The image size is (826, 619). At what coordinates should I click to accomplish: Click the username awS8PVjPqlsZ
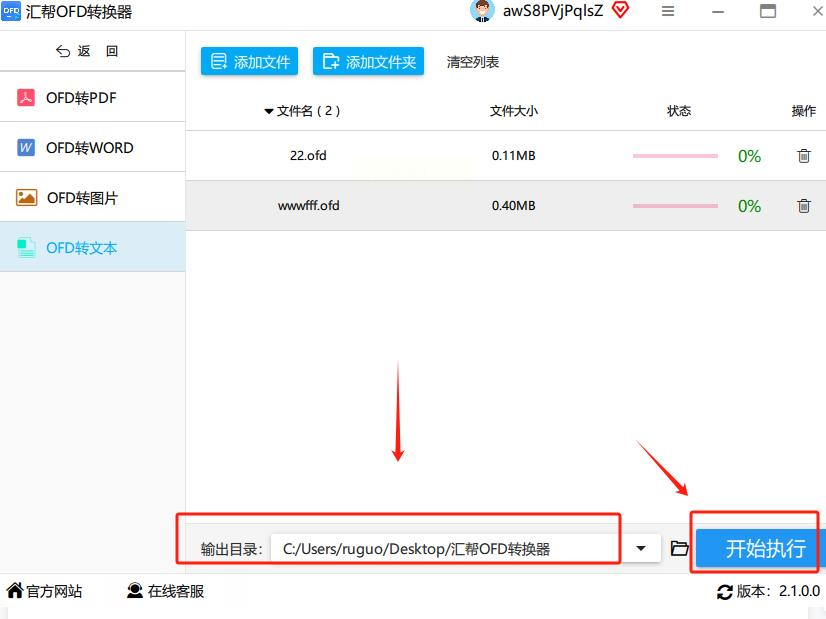click(x=553, y=11)
